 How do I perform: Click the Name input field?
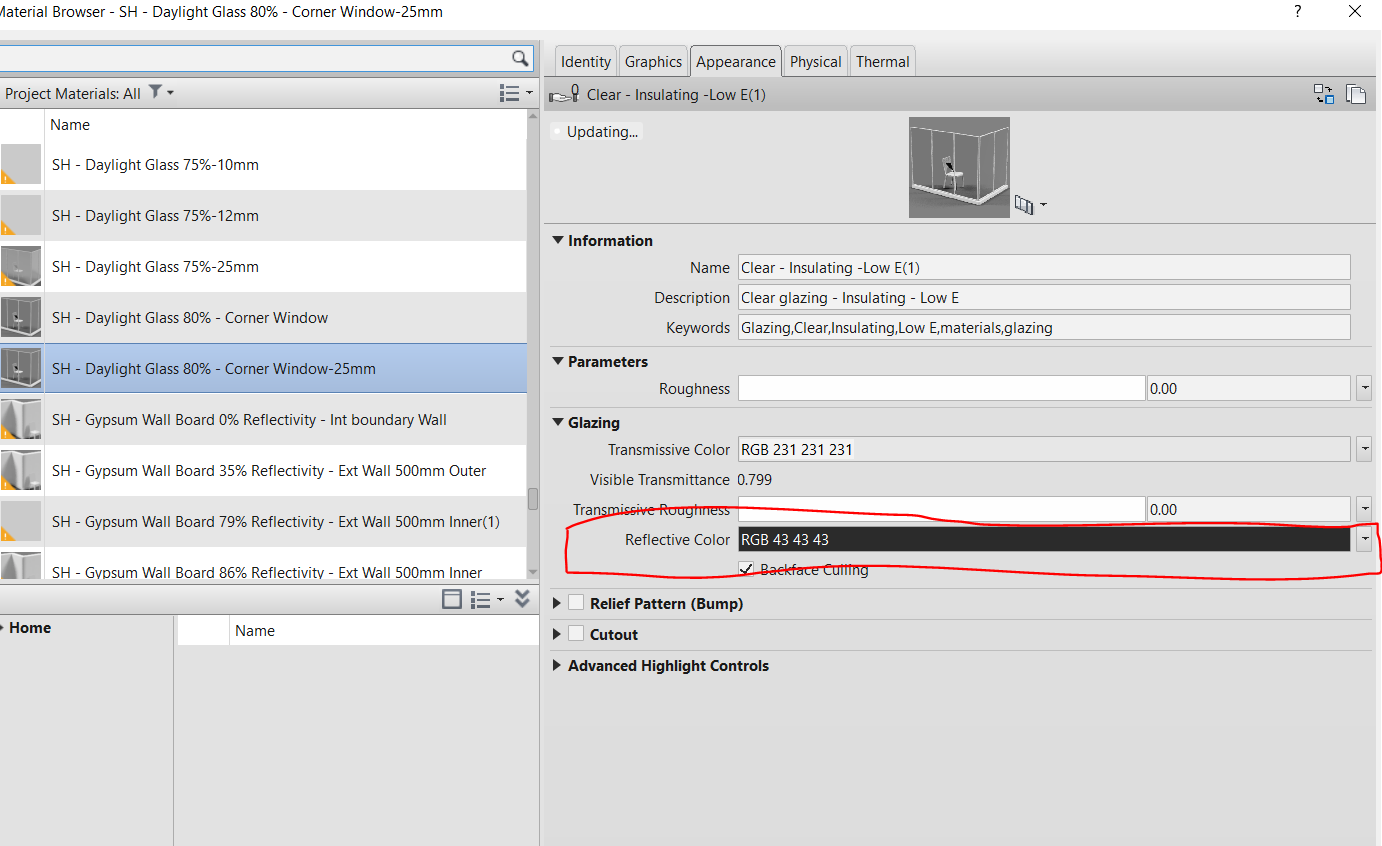click(1044, 267)
